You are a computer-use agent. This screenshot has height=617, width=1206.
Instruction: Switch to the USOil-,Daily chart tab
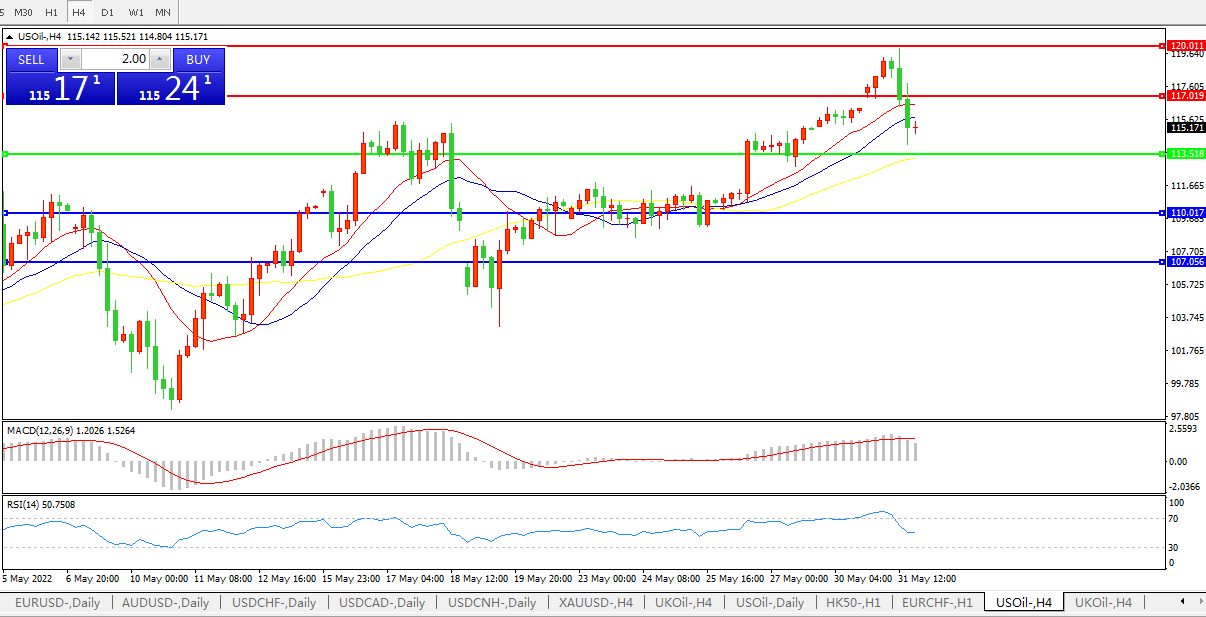tap(771, 602)
